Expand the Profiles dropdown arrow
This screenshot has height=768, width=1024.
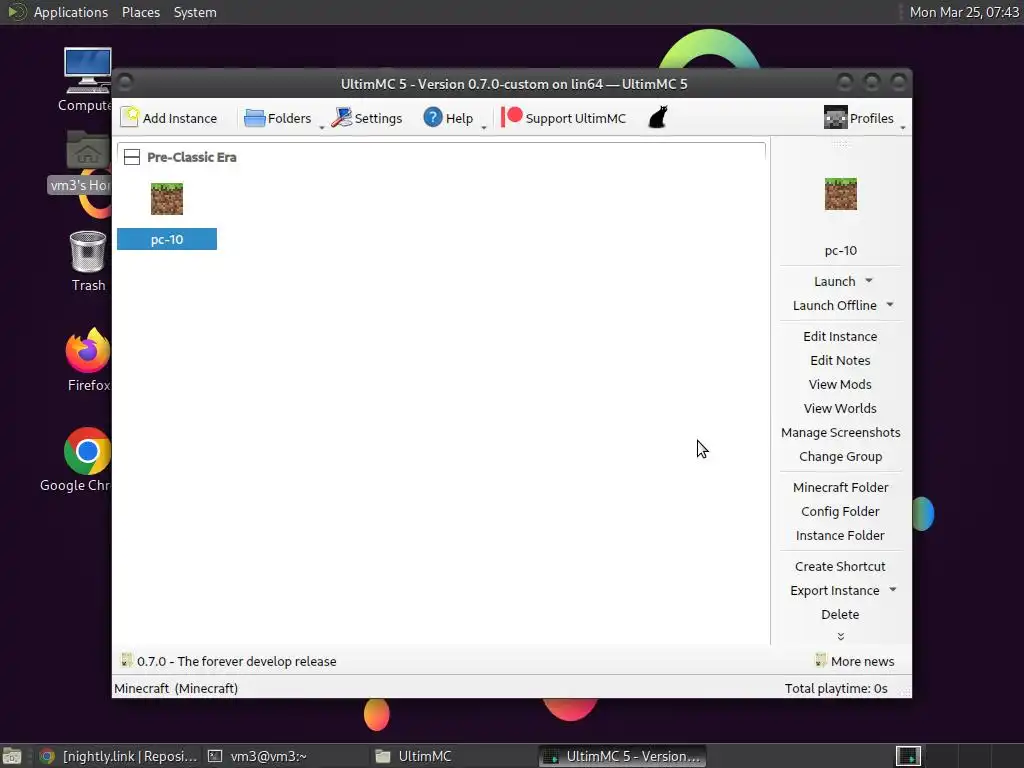903,126
